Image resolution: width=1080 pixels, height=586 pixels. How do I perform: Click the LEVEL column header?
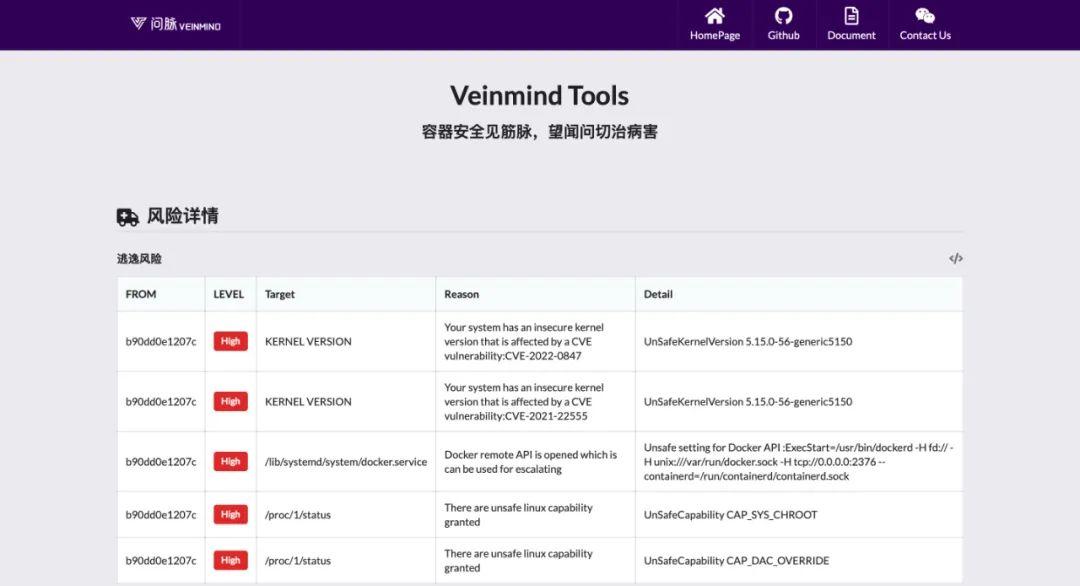pyautogui.click(x=229, y=293)
